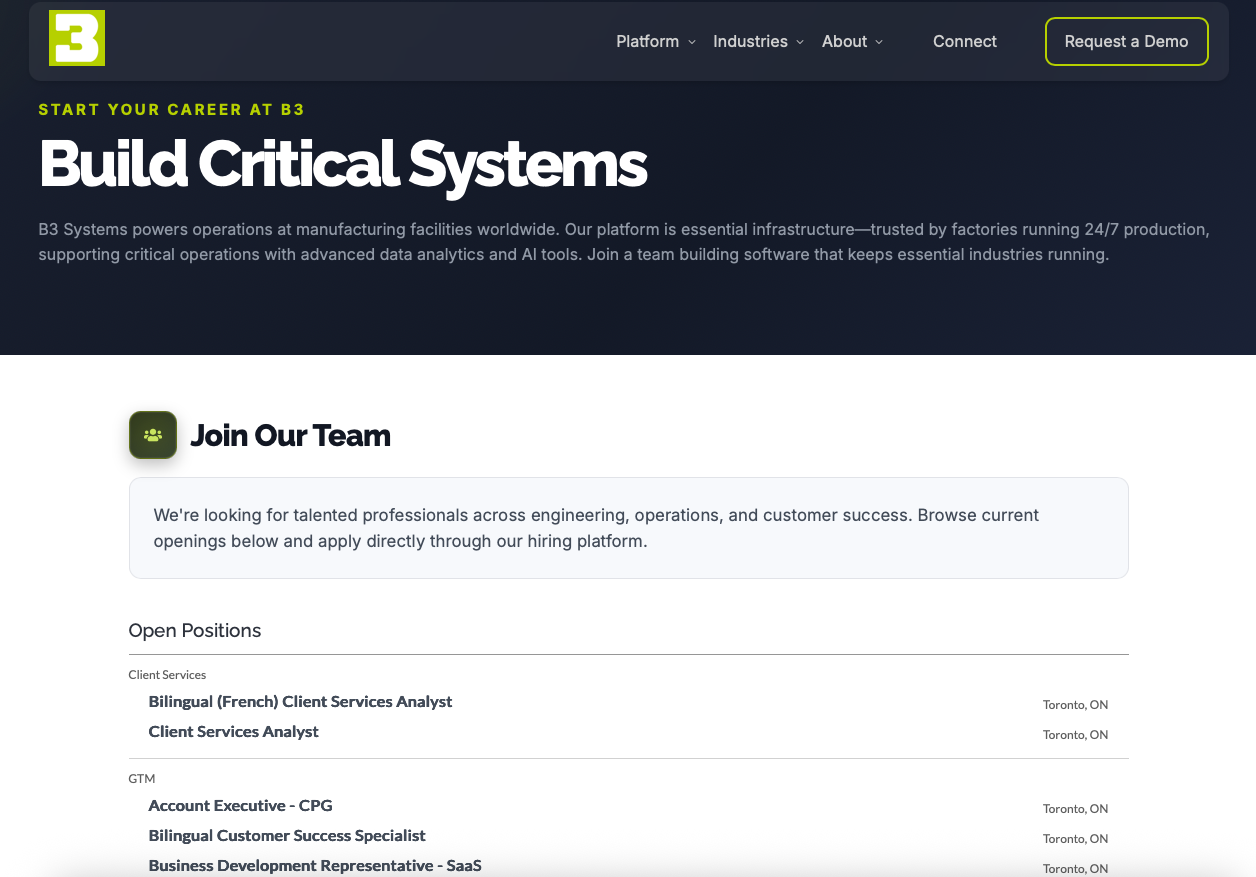Open the Bilingual (French) Client Services Analyst posting
Viewport: 1256px width, 877px height.
click(301, 702)
